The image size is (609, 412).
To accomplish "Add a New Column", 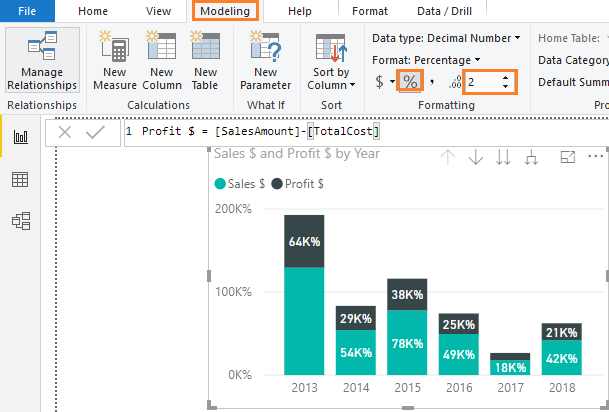I will click(162, 60).
